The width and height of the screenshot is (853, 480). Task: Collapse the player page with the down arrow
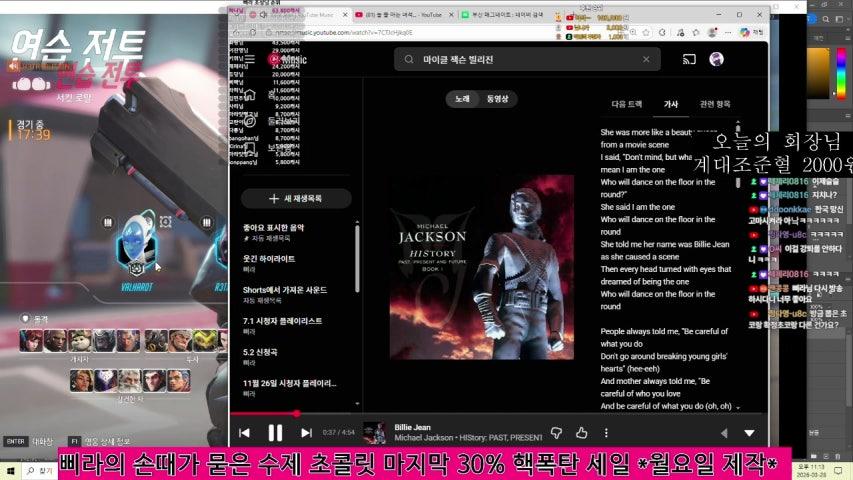[x=749, y=433]
